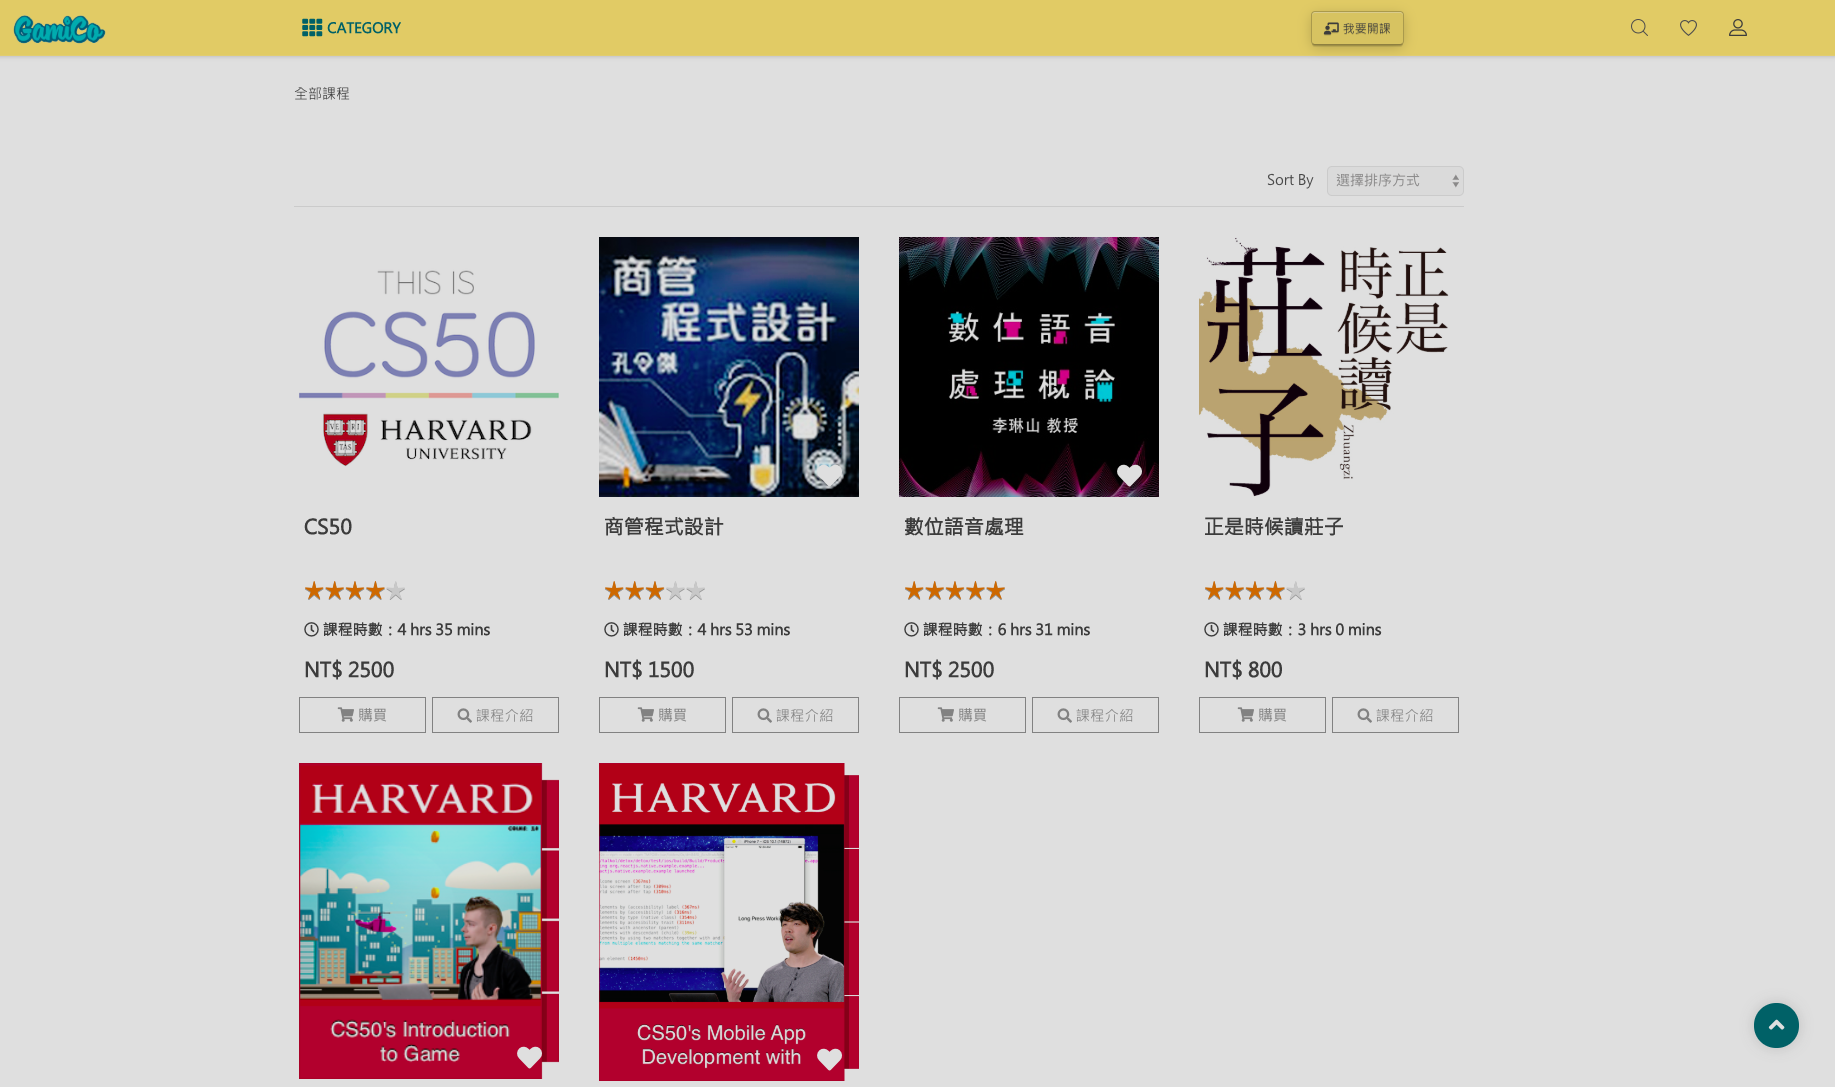This screenshot has width=1835, height=1087.
Task: Open CS50's Mobile App Development thumbnail
Action: pyautogui.click(x=729, y=922)
